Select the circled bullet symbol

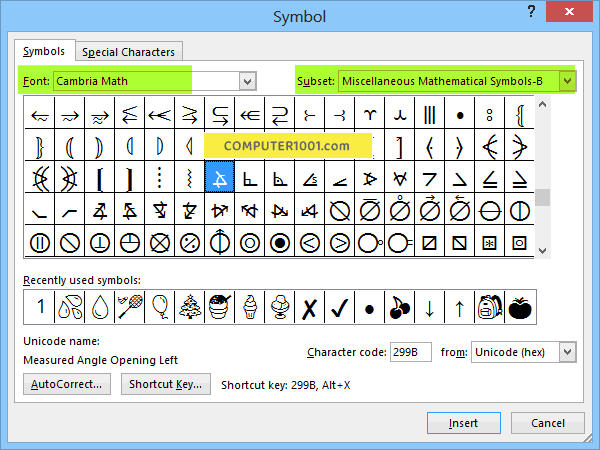pyautogui.click(x=280, y=241)
